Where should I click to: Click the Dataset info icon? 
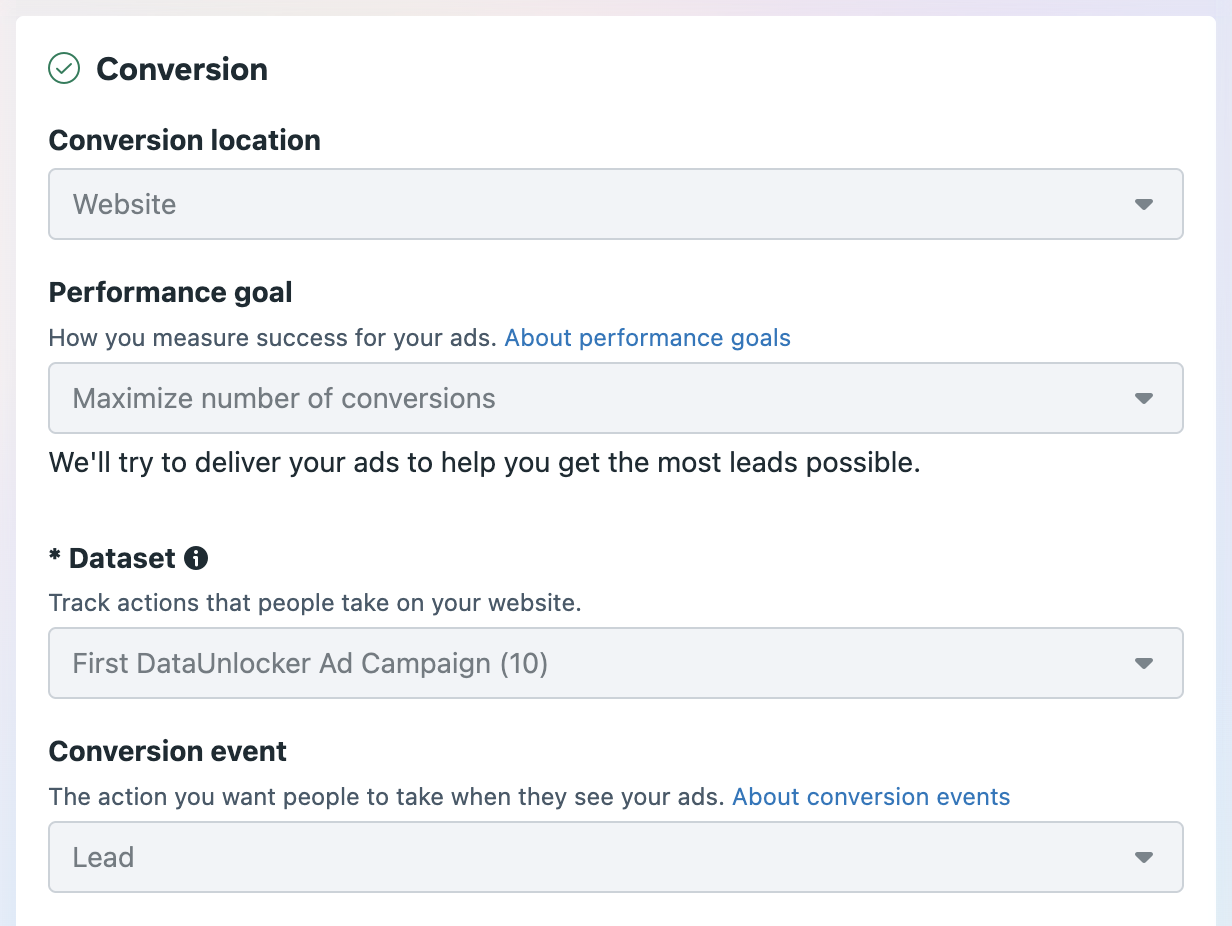point(196,558)
